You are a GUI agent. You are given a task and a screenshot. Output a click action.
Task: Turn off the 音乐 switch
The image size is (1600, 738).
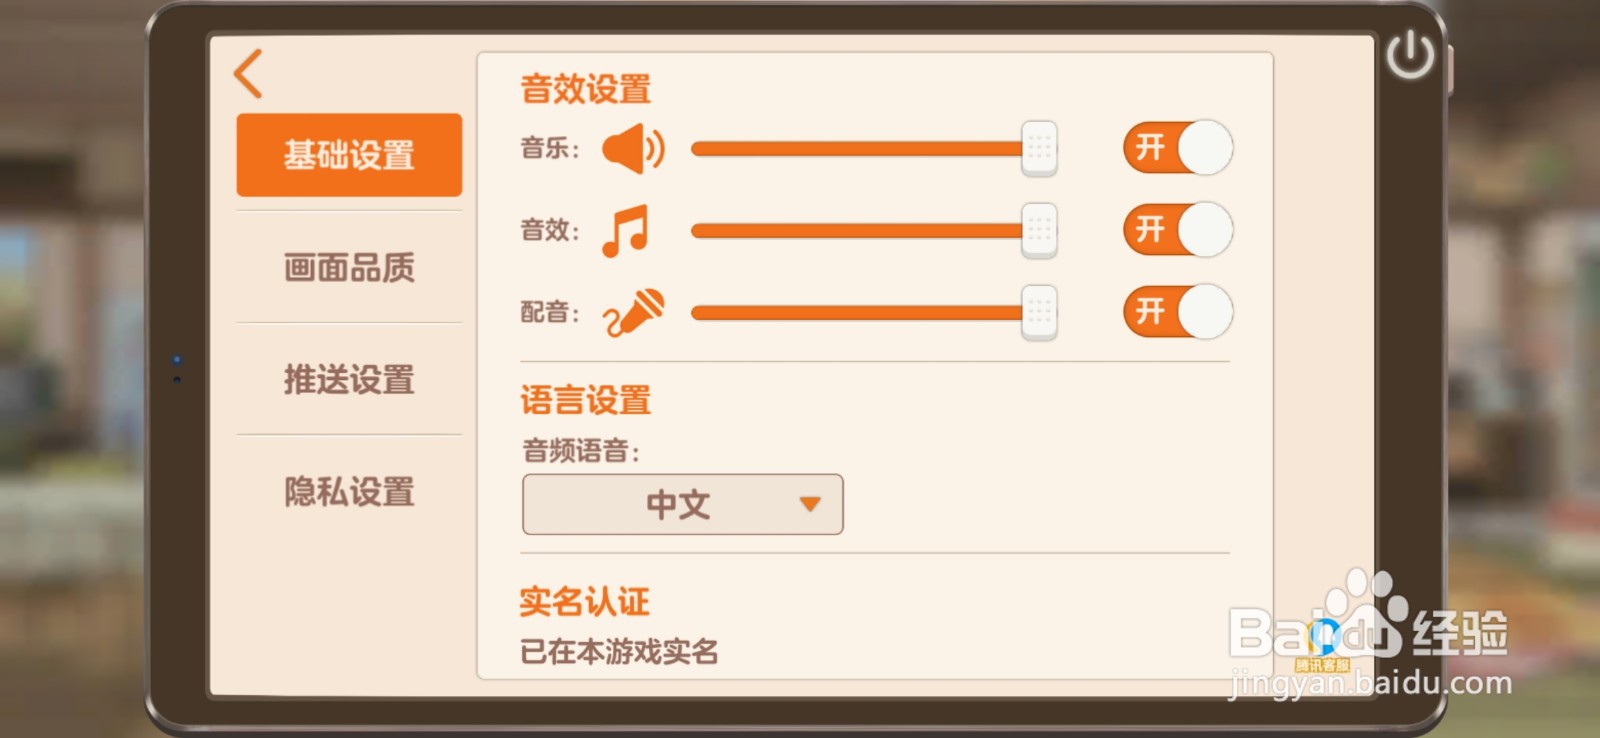(1180, 148)
